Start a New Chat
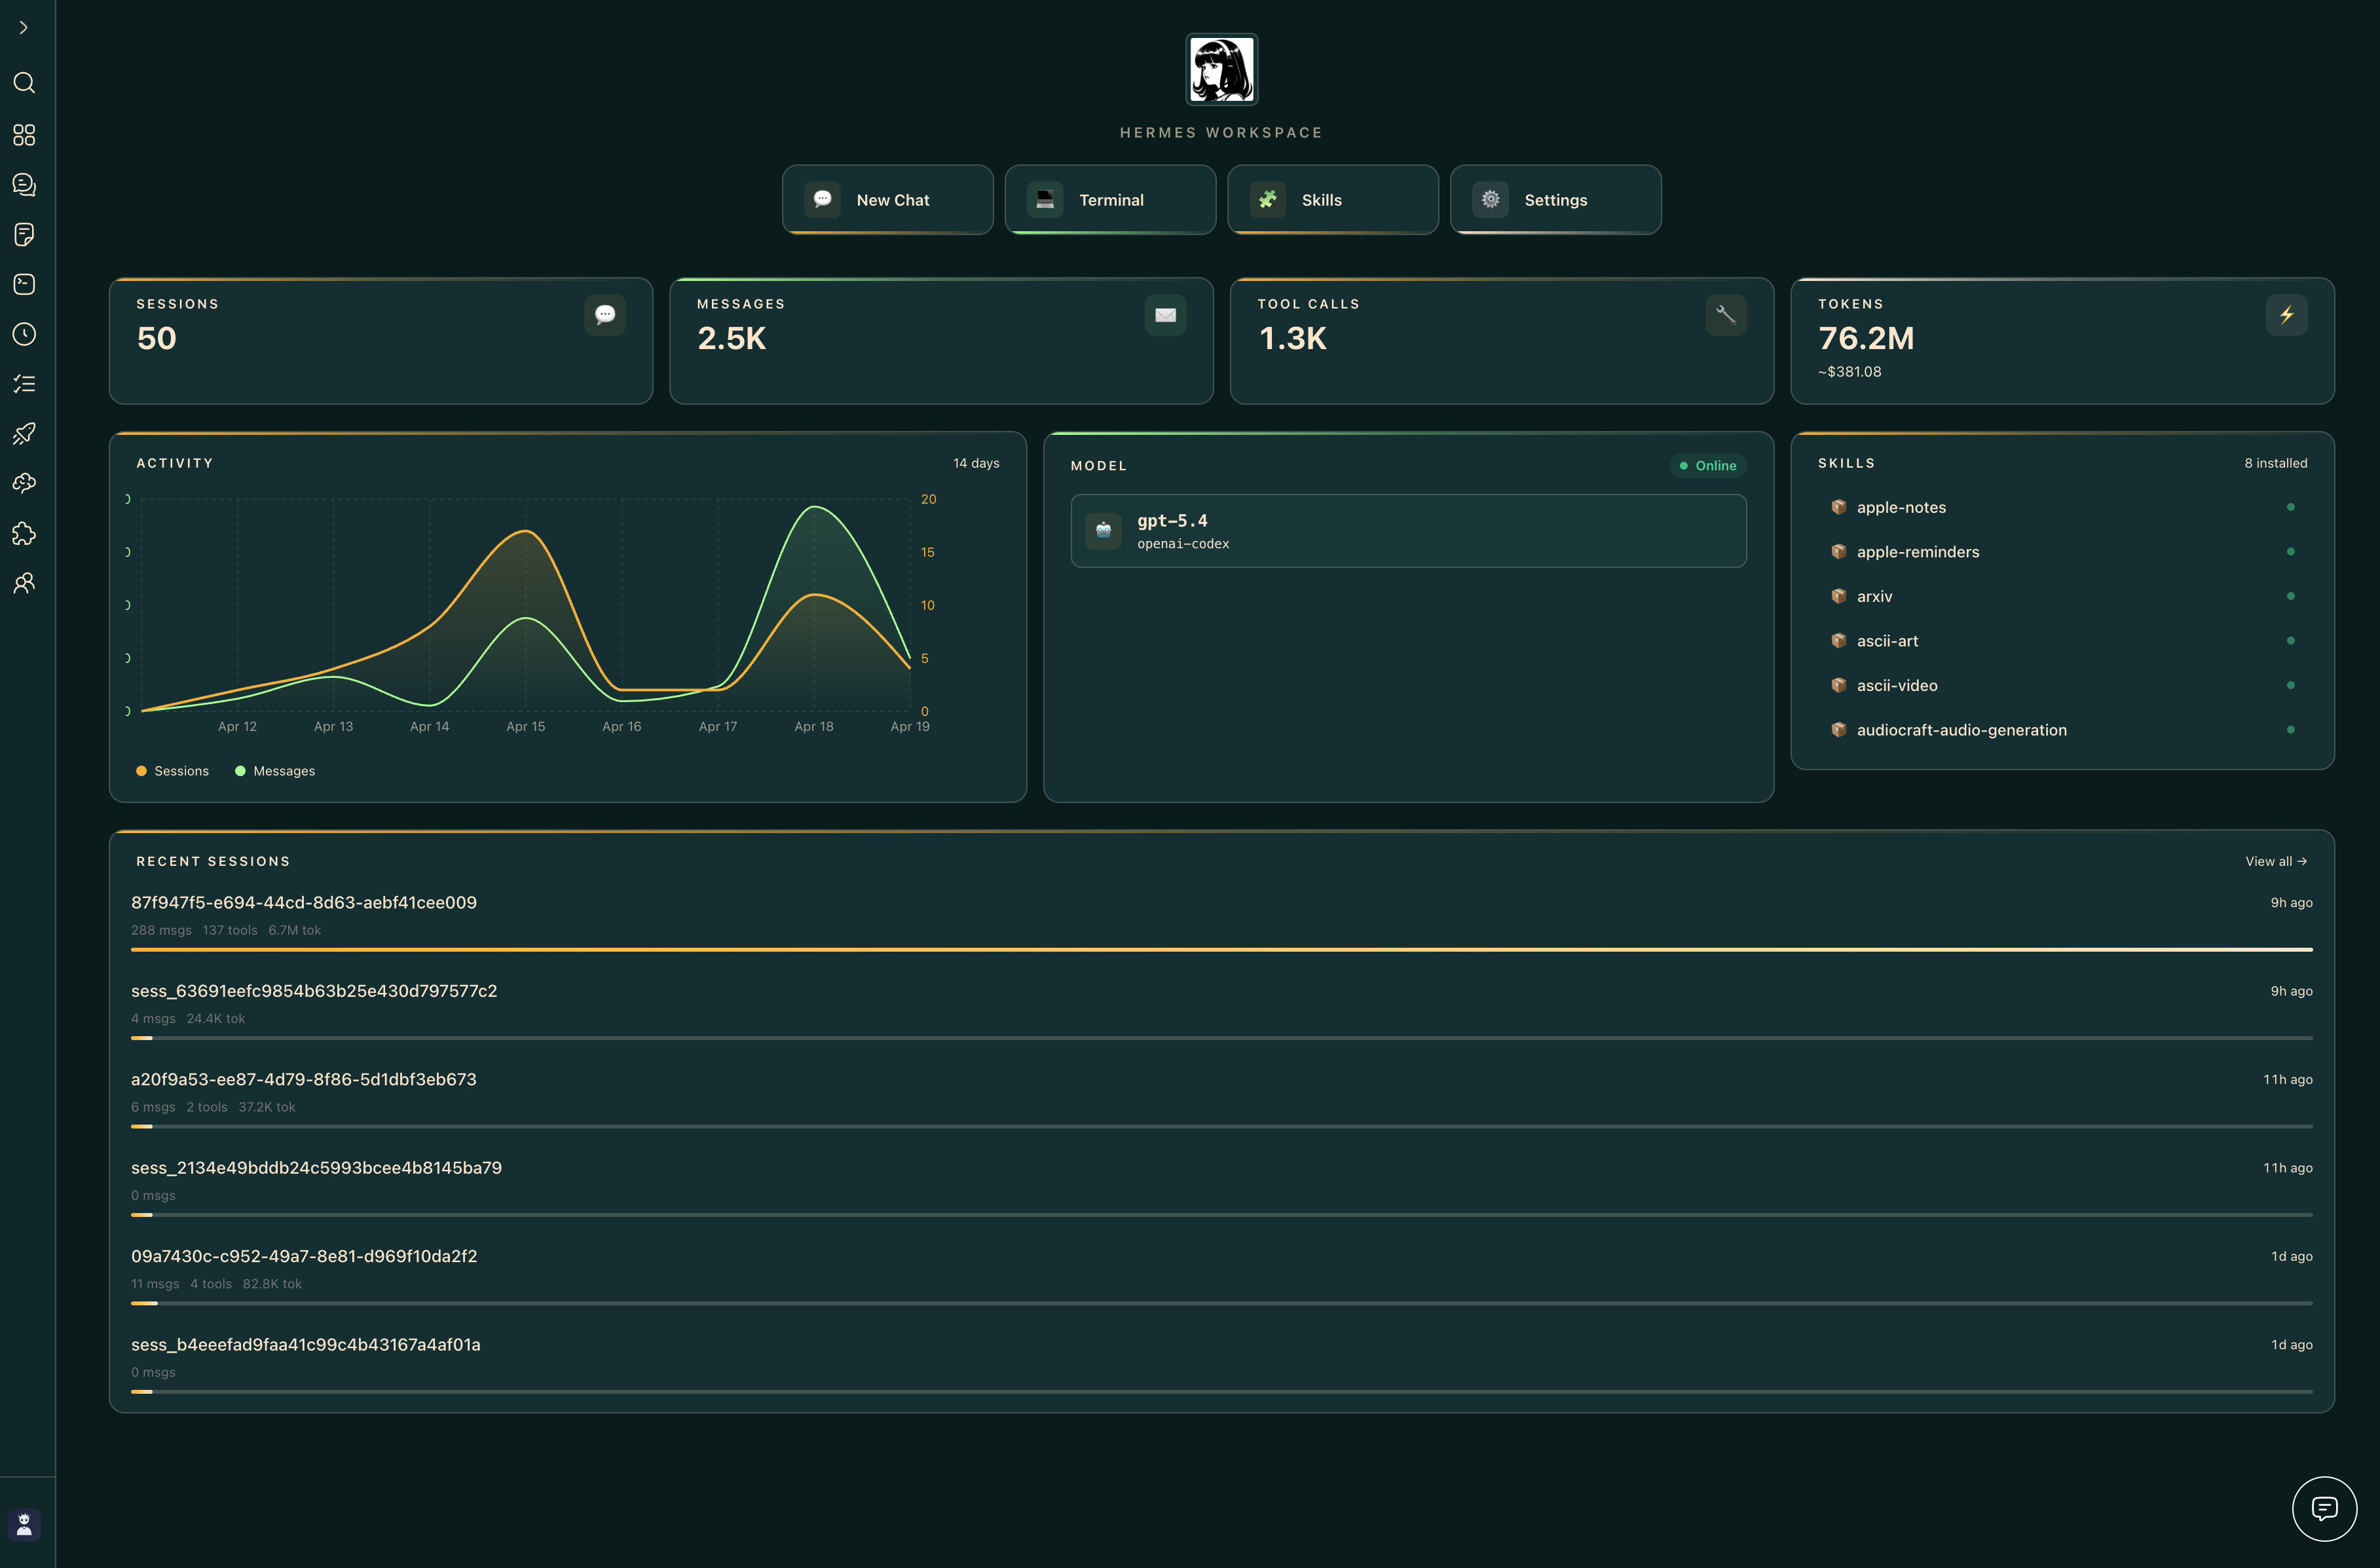2380x1568 pixels. tap(886, 199)
